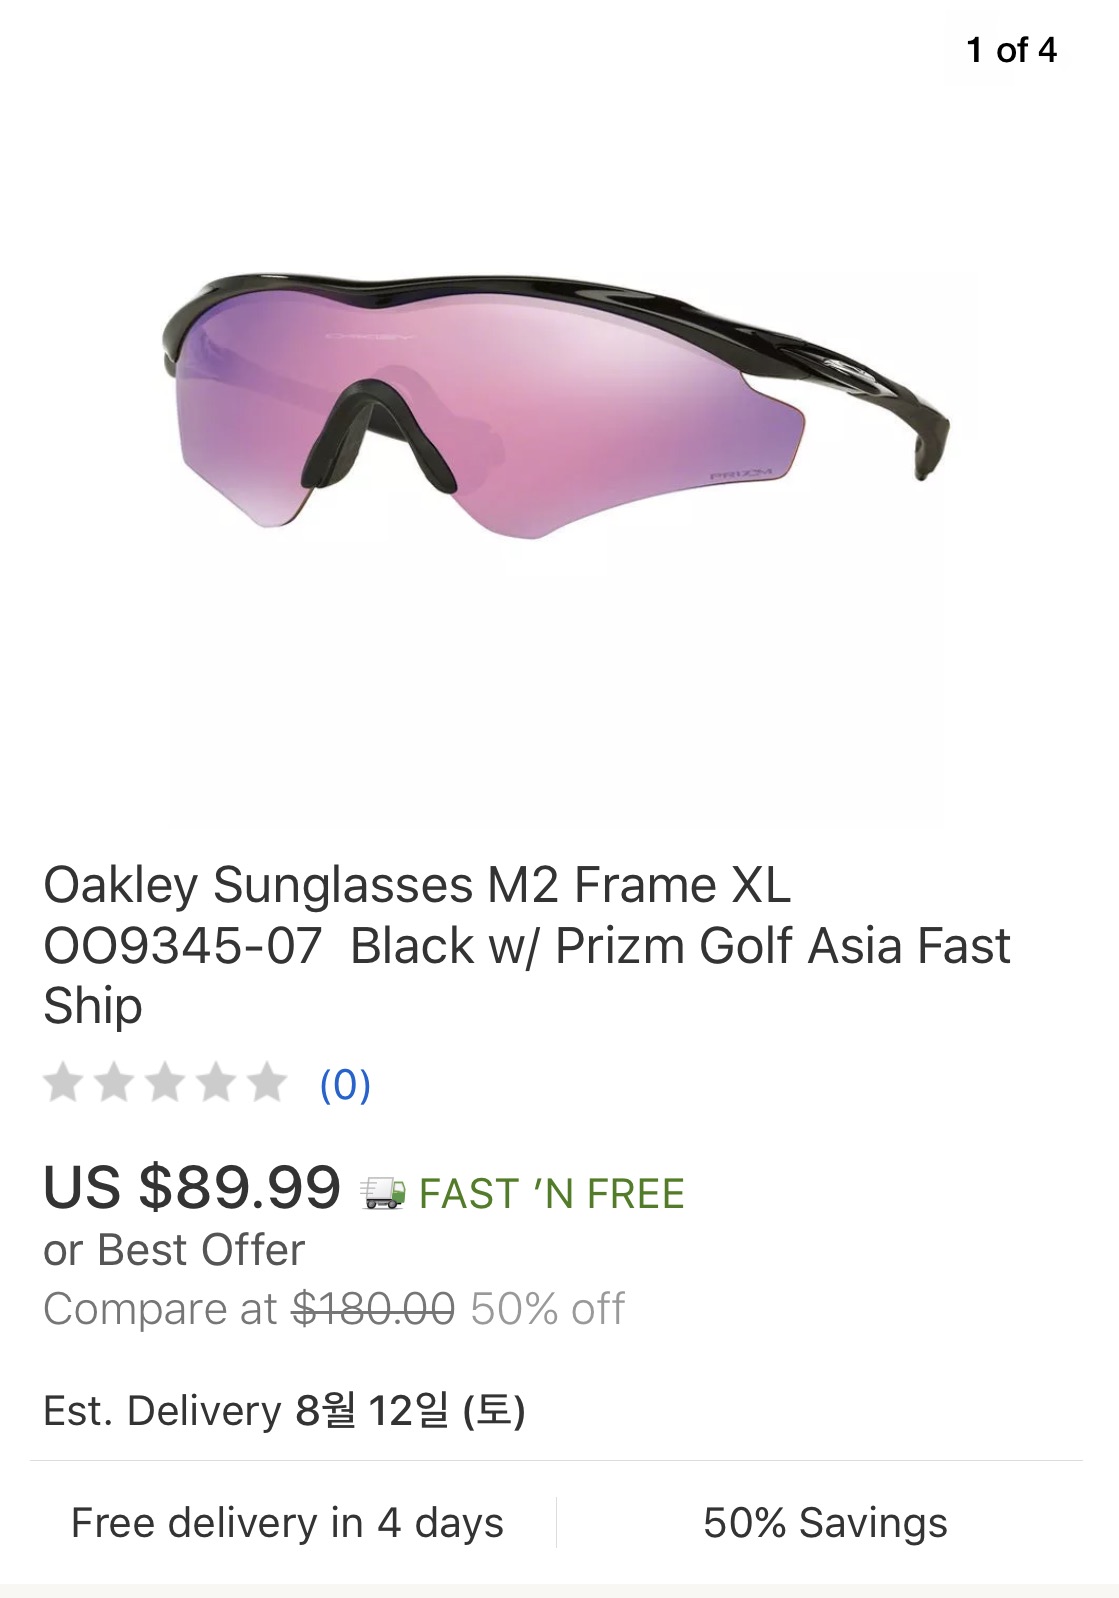
Task: Tap the third rating star
Action: coord(165,1083)
